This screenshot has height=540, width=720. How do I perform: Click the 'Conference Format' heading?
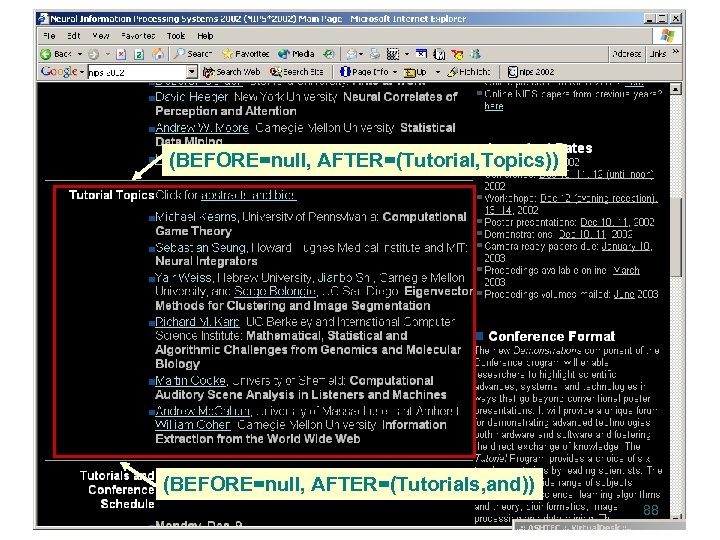551,337
